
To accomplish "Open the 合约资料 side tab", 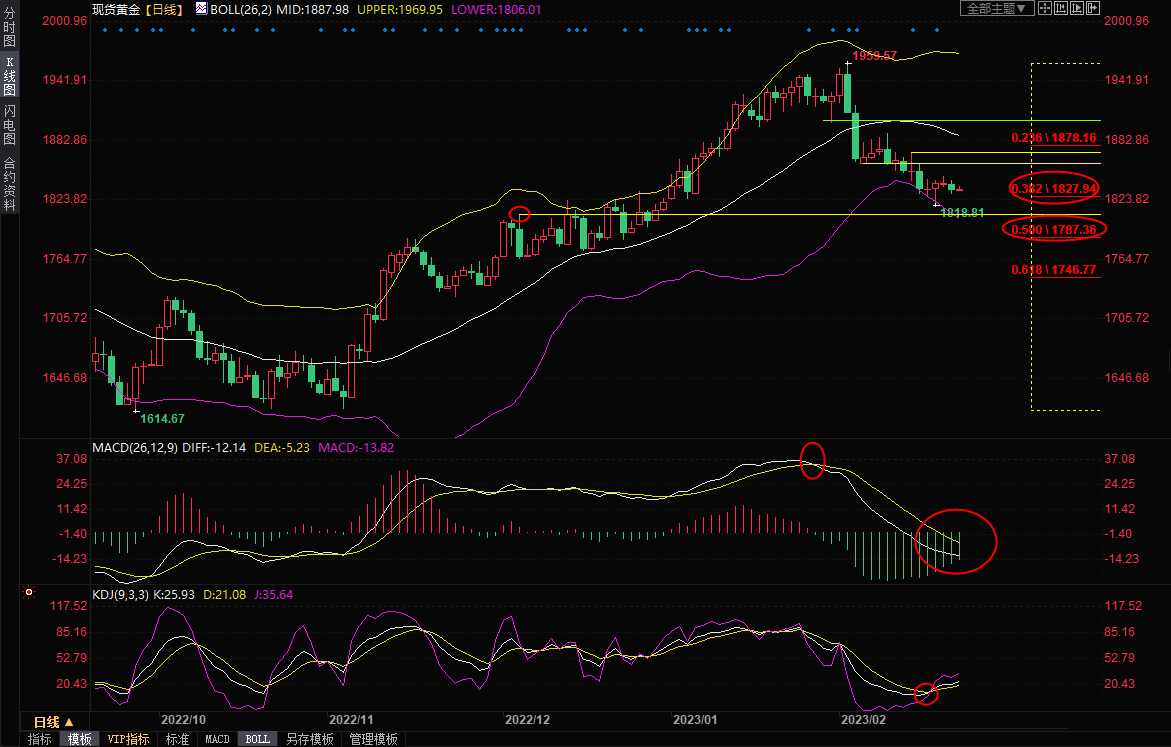I will pyautogui.click(x=9, y=184).
